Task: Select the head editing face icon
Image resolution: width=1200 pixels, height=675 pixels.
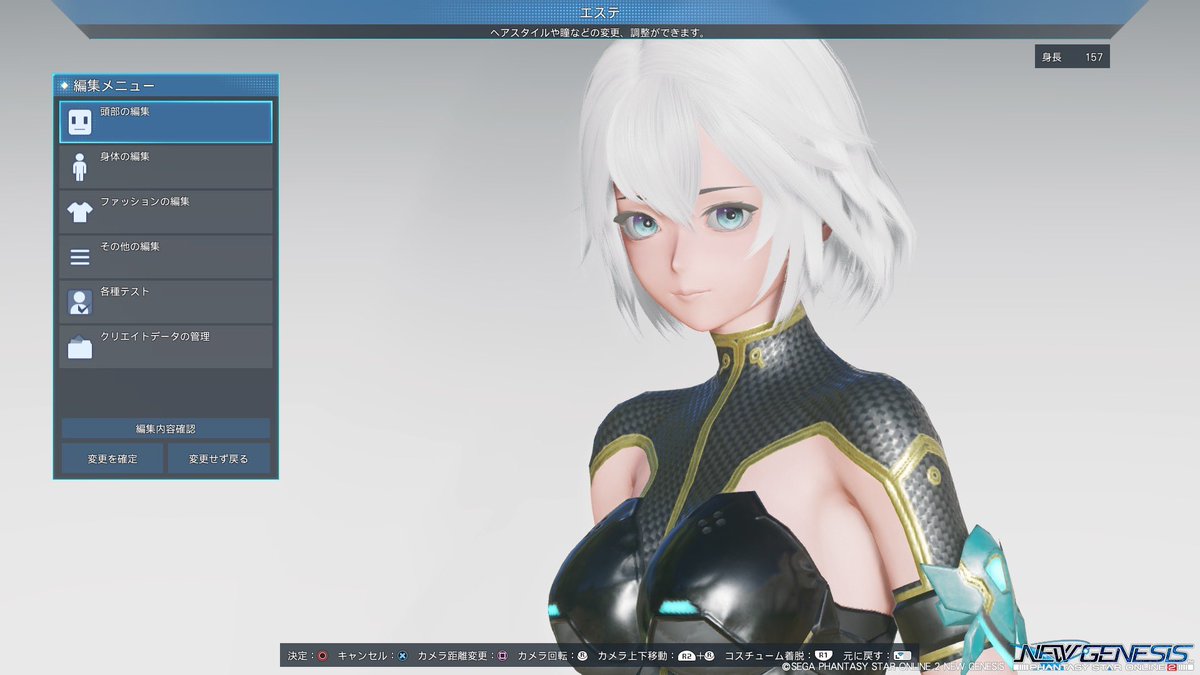Action: (80, 123)
